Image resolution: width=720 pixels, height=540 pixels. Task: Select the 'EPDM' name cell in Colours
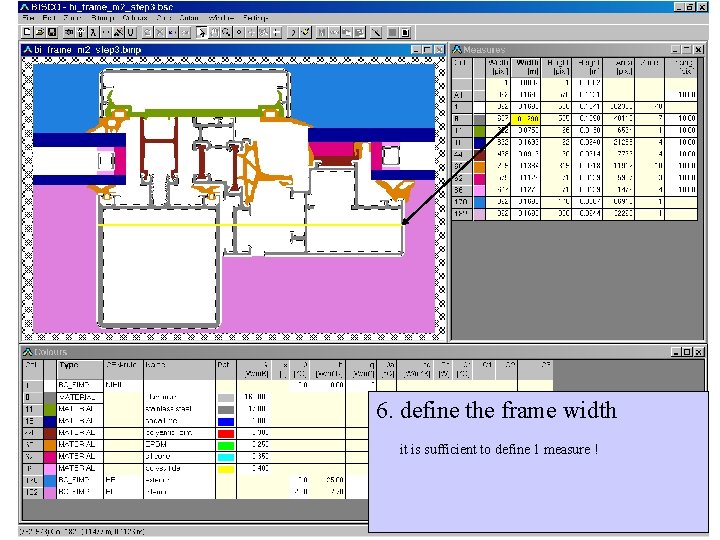pyautogui.click(x=179, y=444)
